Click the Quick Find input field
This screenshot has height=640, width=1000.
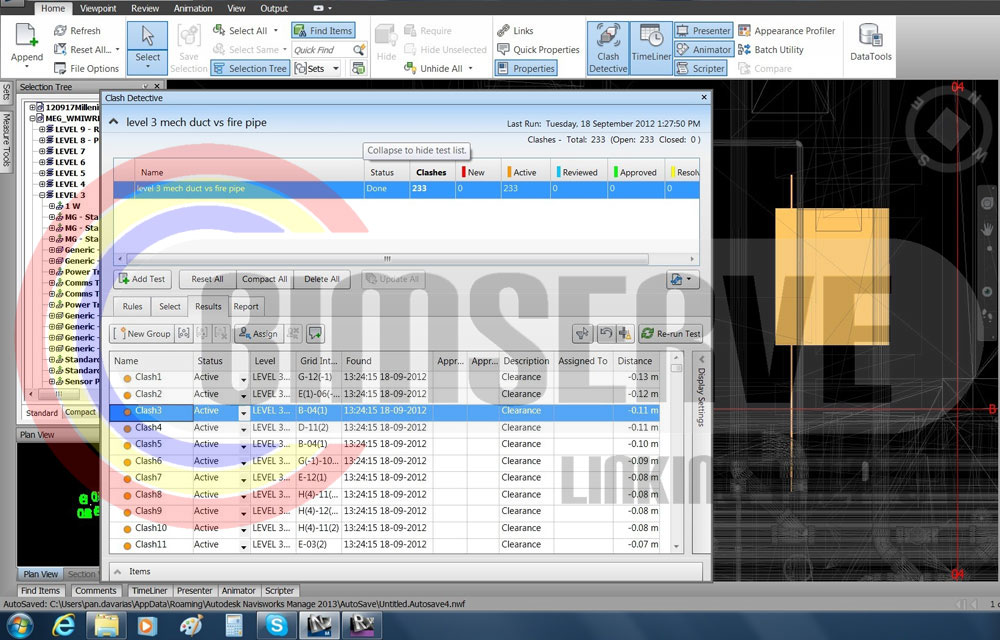pos(321,50)
